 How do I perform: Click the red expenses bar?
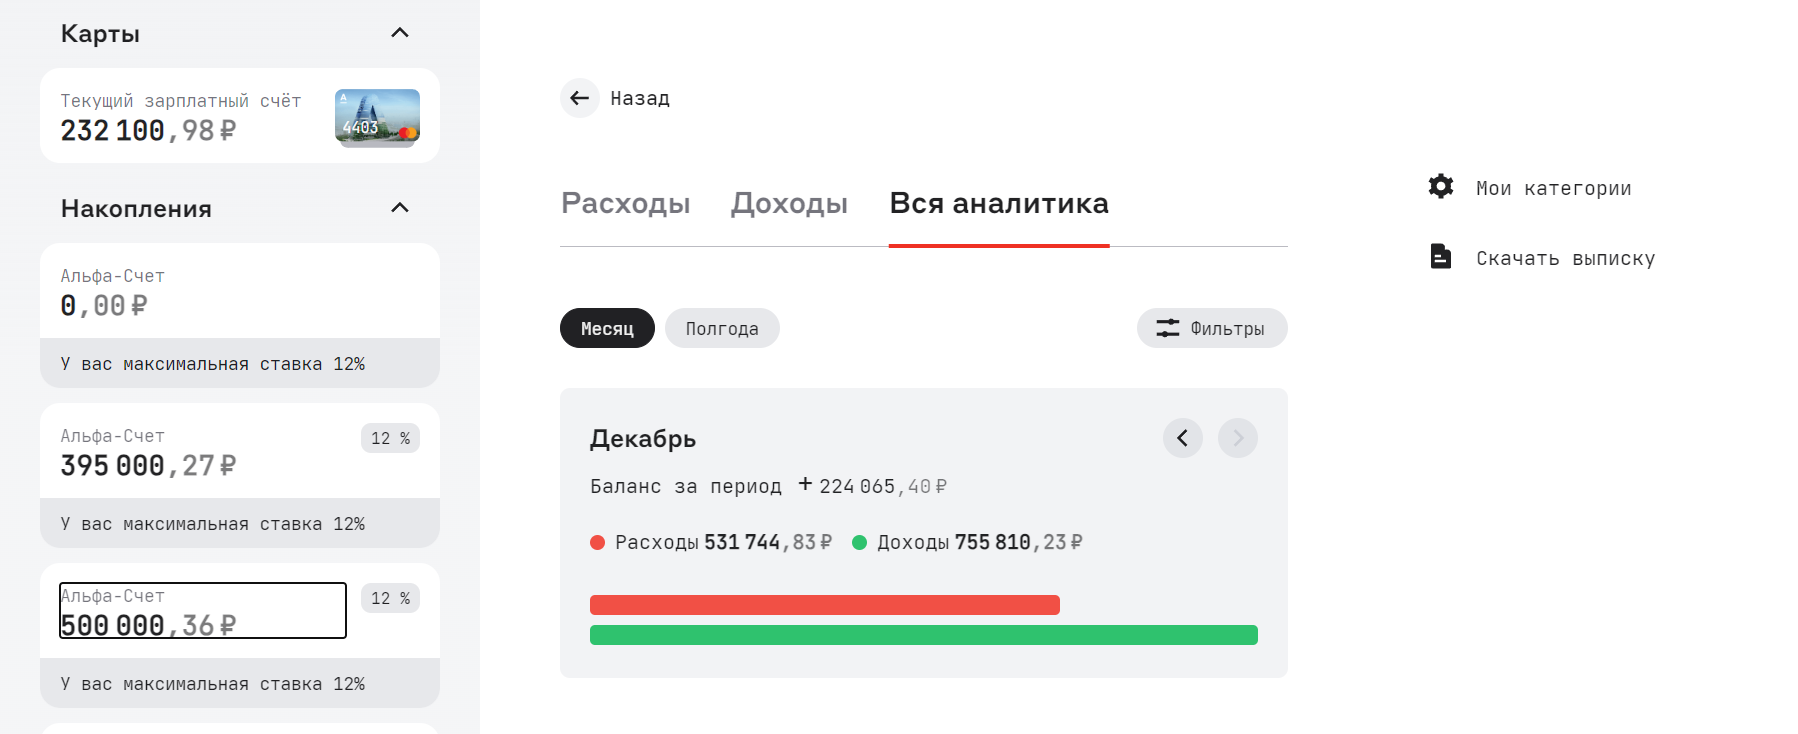825,605
